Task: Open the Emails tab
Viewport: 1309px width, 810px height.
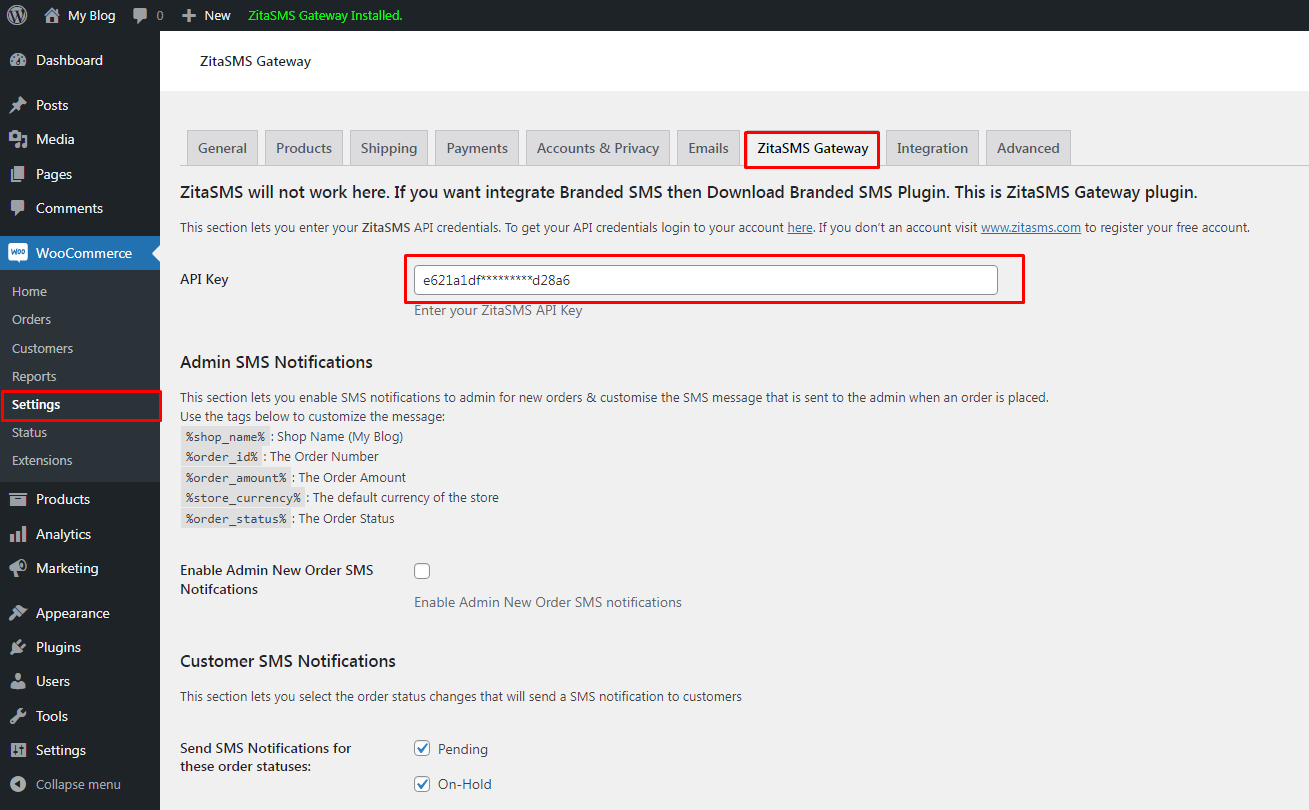Action: (x=708, y=148)
